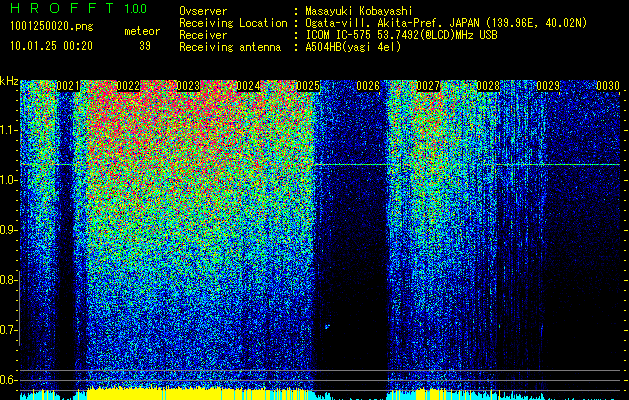629x400 pixels.
Task: Click the kHz axis unit label
Action: click(x=9, y=81)
